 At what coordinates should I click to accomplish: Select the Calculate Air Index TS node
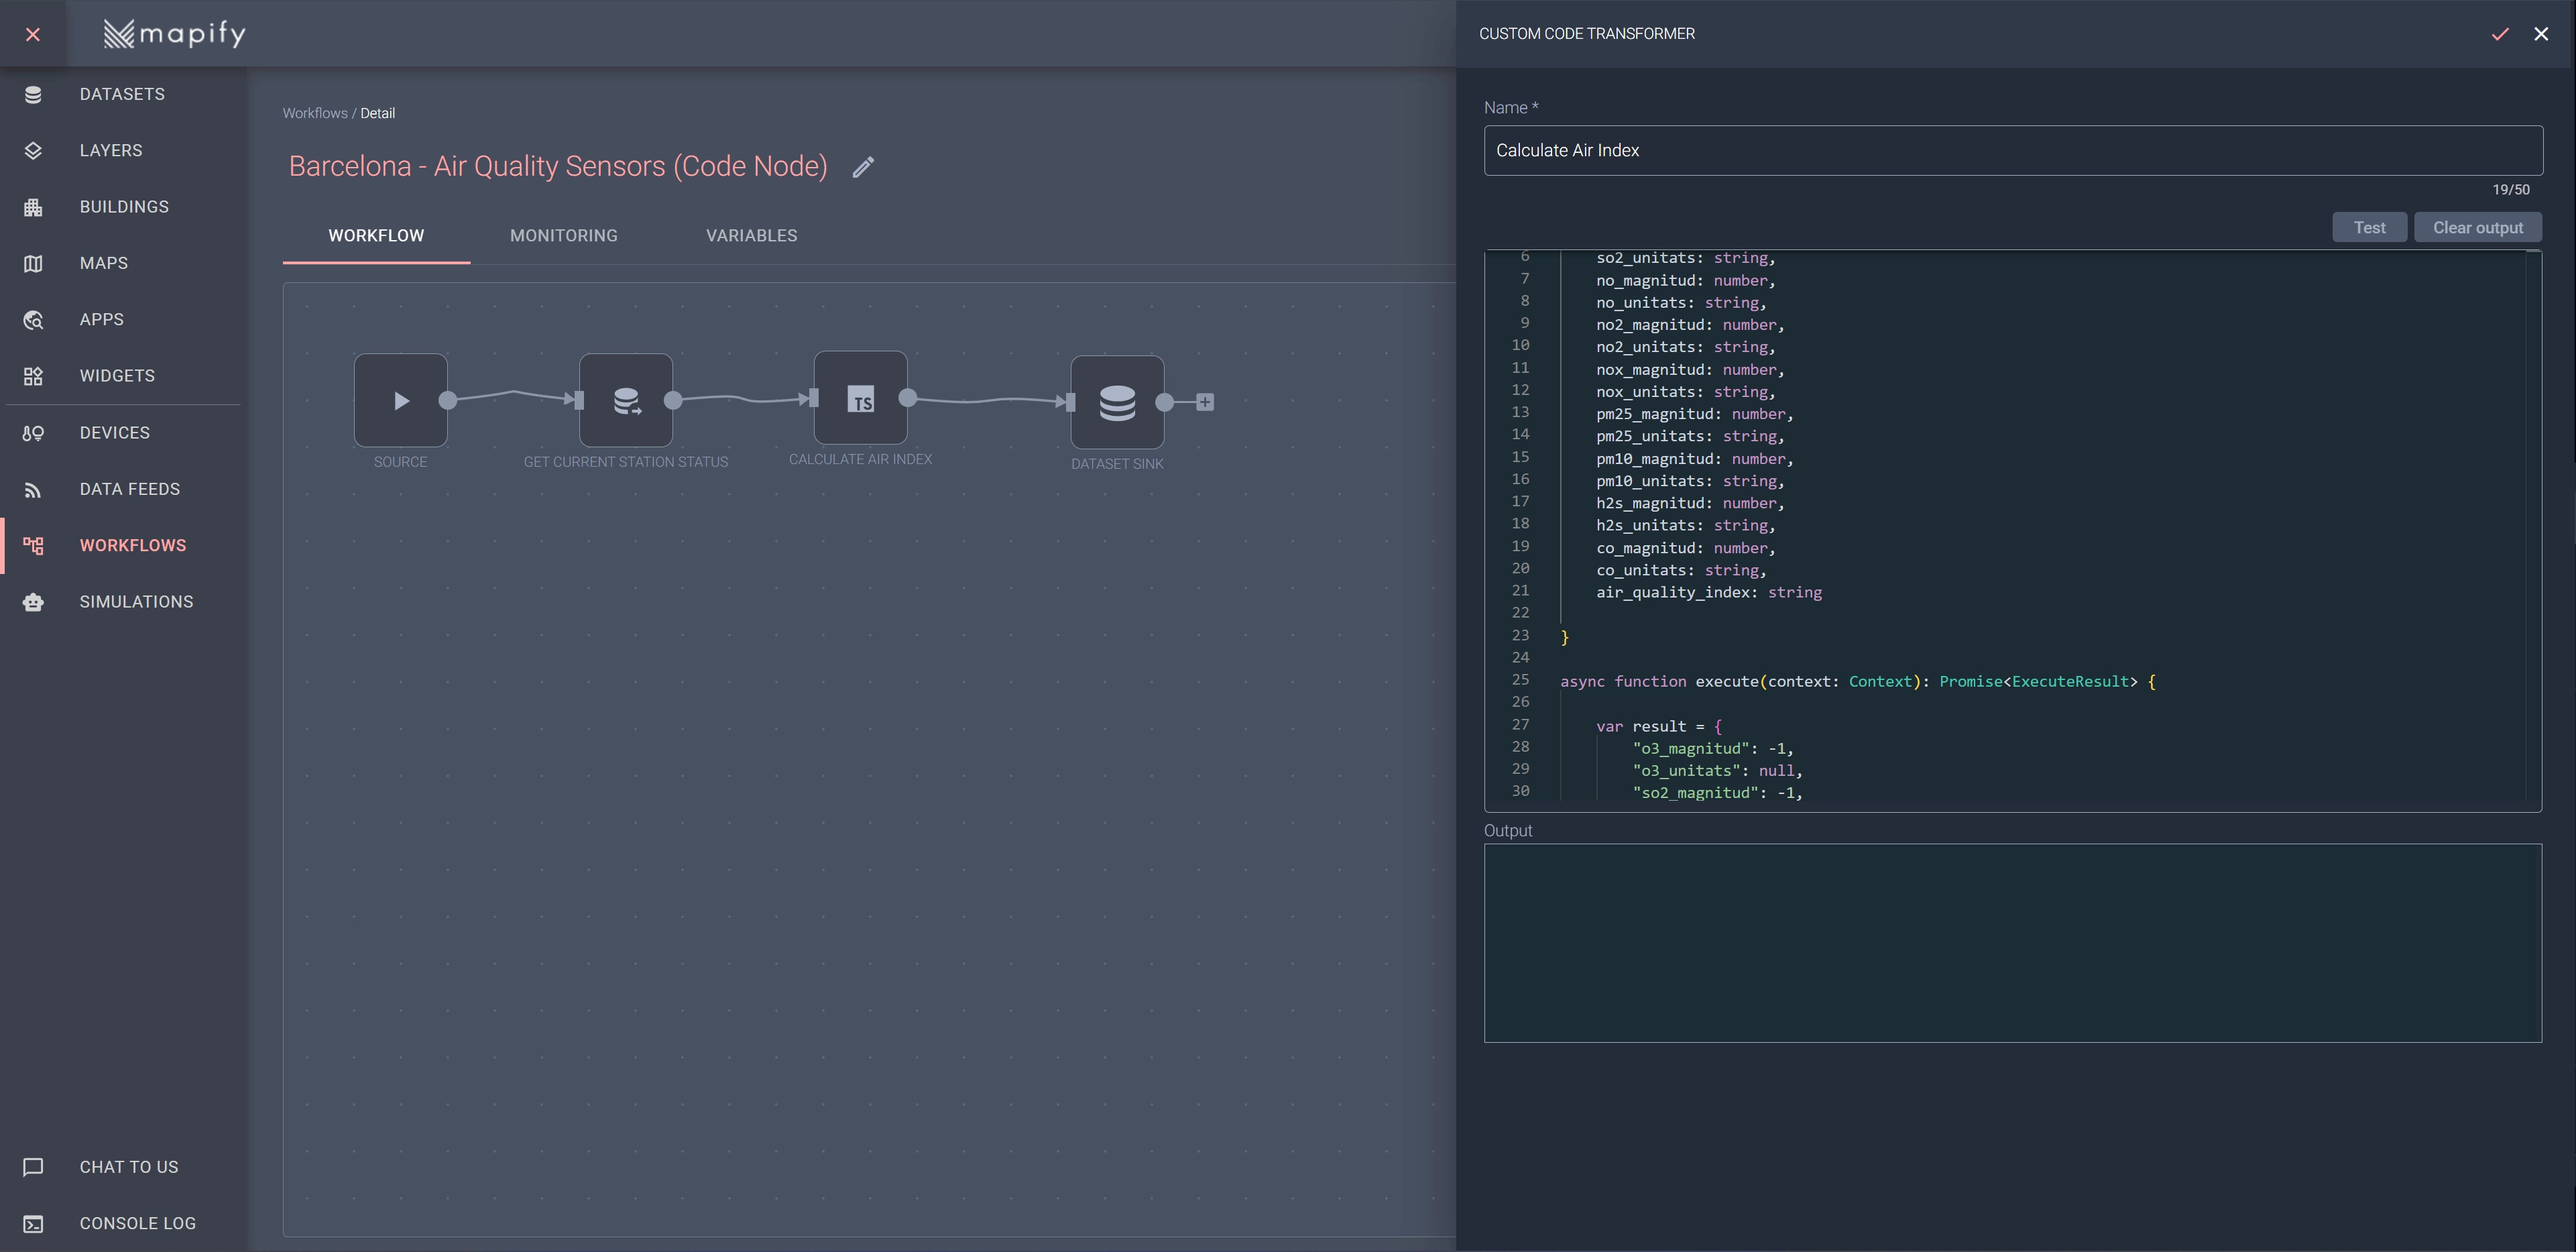(x=860, y=398)
